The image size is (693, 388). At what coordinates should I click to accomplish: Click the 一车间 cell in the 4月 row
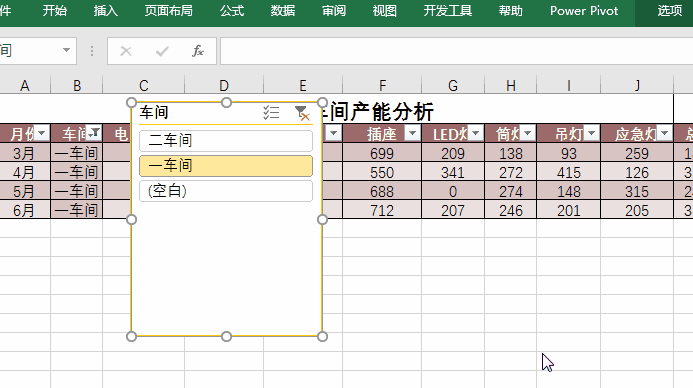pos(76,172)
